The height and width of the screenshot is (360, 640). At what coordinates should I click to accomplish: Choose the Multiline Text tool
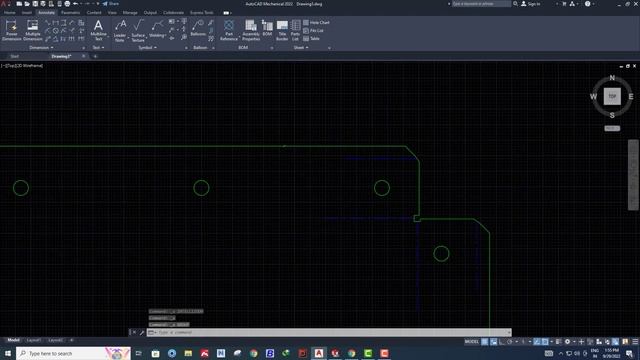(x=98, y=30)
